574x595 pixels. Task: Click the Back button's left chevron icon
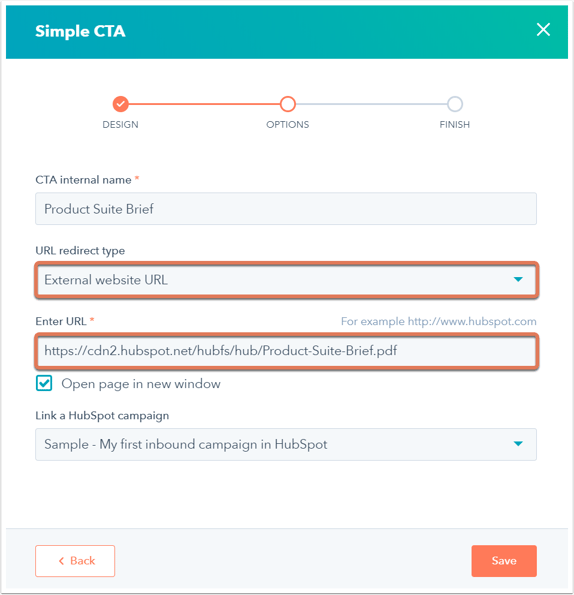click(61, 561)
